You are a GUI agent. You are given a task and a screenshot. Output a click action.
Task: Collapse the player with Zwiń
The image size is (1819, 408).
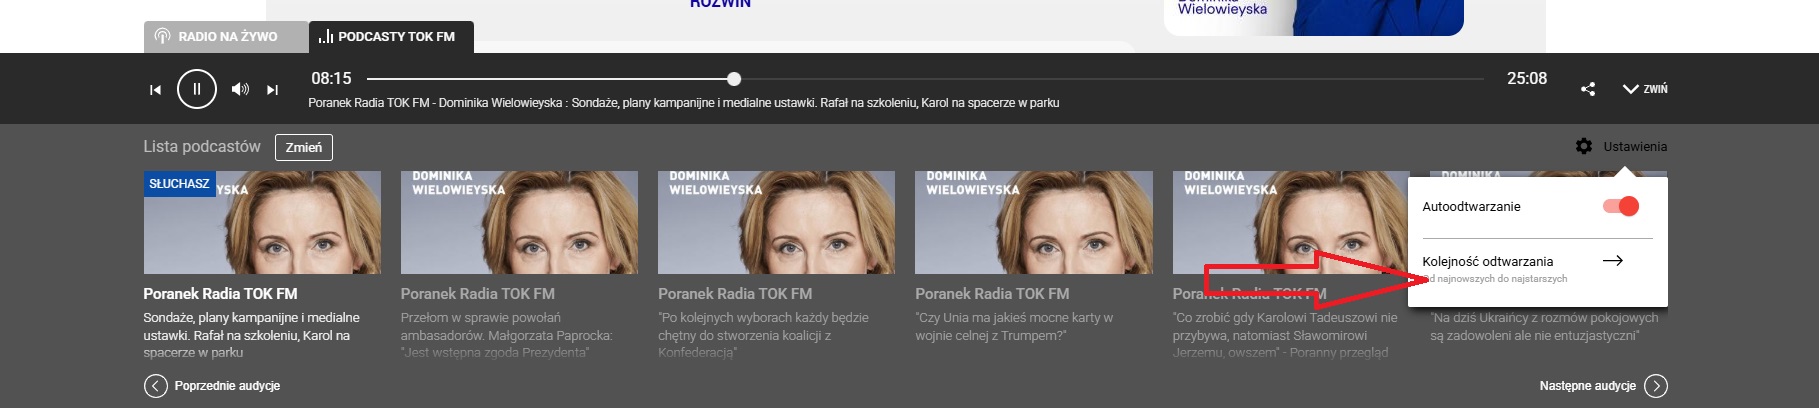(x=1644, y=89)
